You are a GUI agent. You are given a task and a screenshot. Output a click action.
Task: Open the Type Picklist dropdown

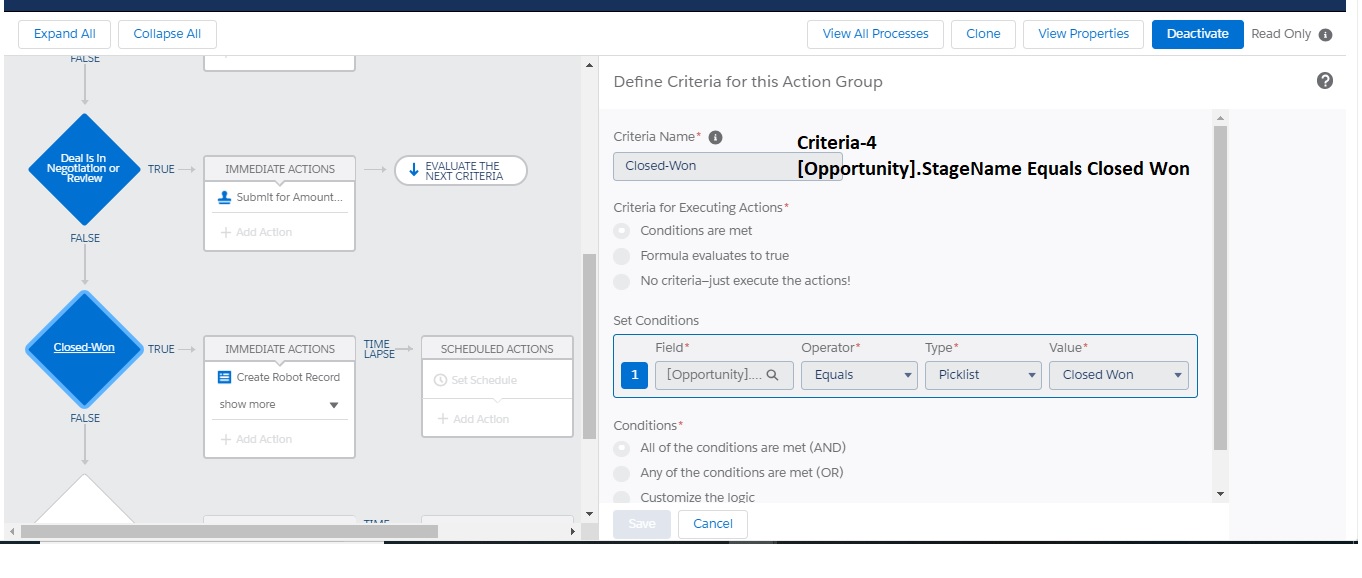(983, 375)
